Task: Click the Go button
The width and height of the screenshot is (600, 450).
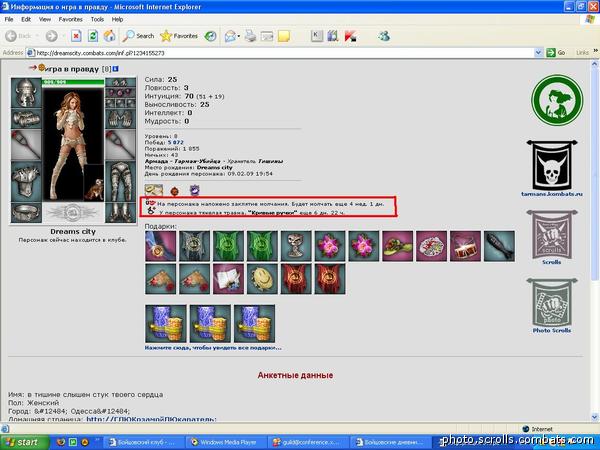Action: coord(556,53)
